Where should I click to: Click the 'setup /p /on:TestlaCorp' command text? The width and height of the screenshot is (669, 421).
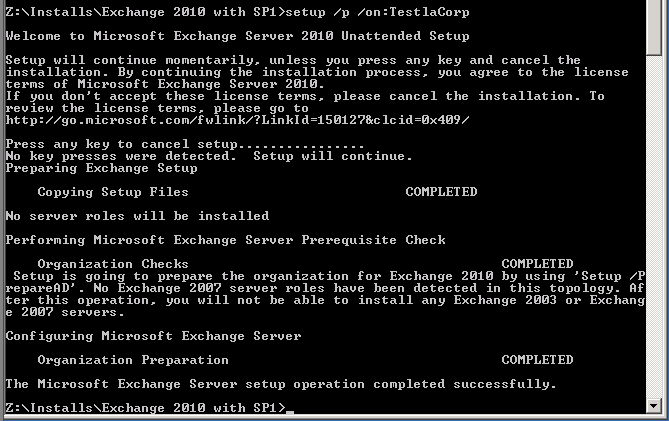(x=377, y=12)
